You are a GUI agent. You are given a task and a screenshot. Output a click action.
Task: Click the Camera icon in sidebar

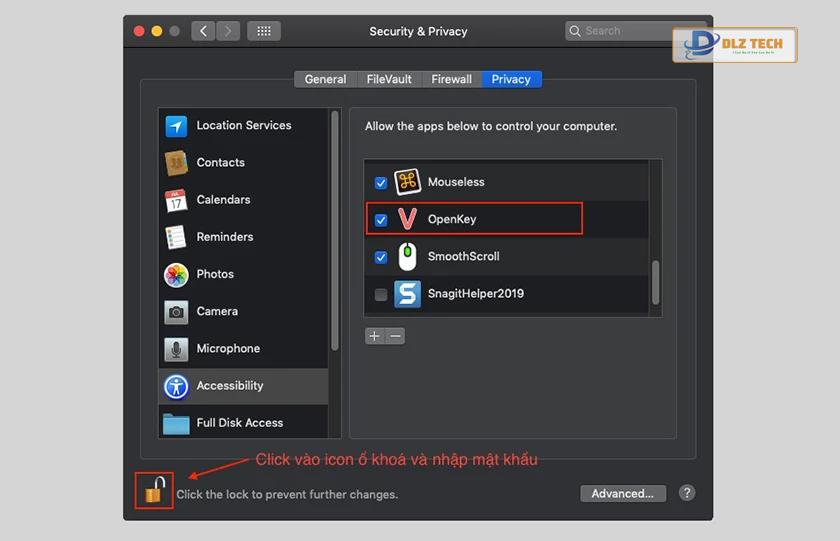pyautogui.click(x=176, y=312)
